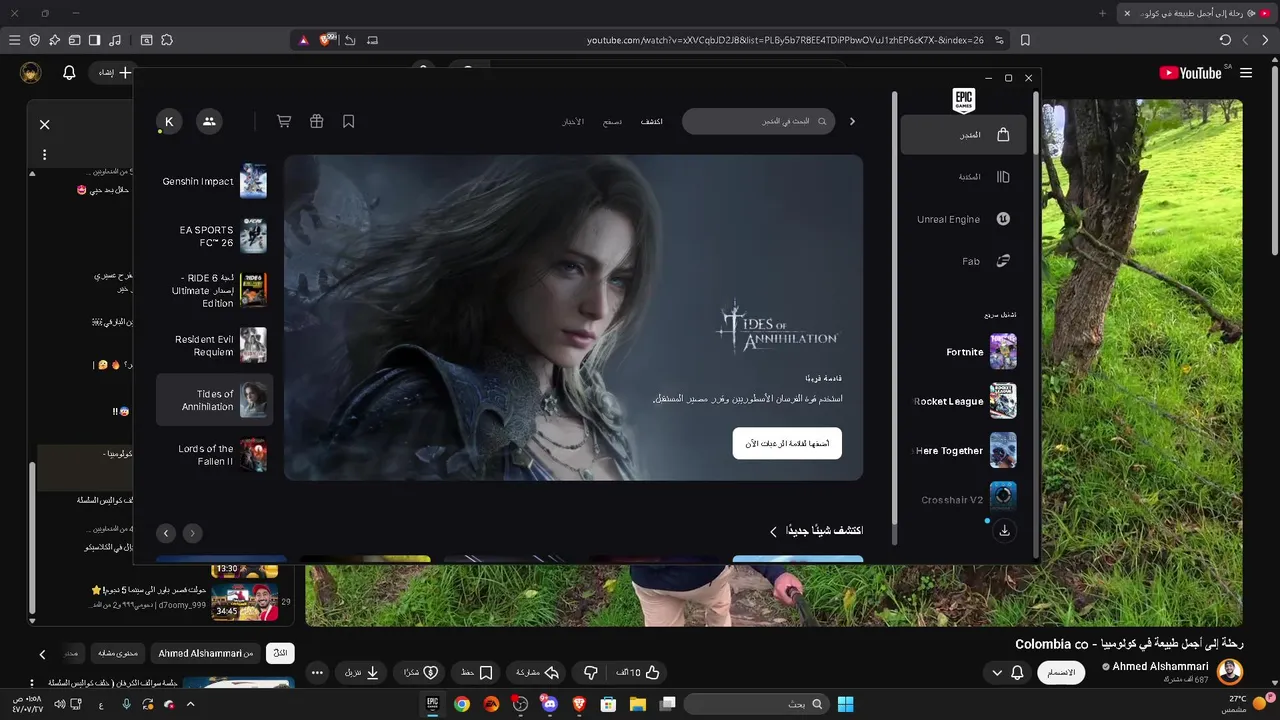Reload the page in browser toolbar
Image resolution: width=1280 pixels, height=720 pixels.
point(1225,40)
